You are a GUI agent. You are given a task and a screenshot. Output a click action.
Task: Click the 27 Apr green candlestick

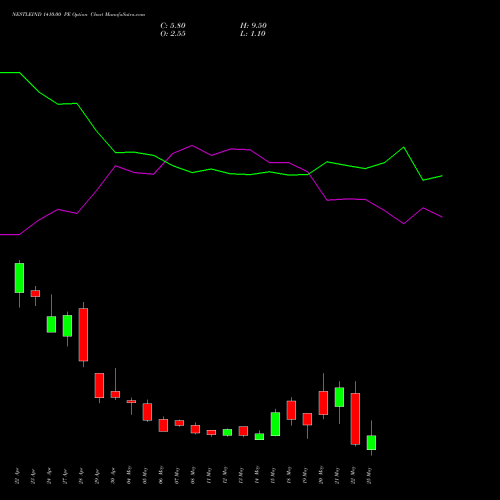(x=67, y=326)
